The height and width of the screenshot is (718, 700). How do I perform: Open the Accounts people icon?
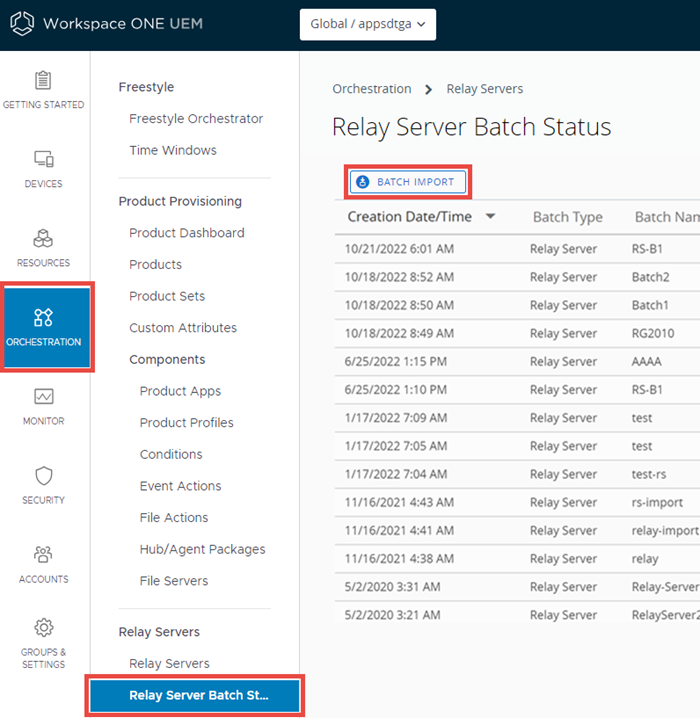coord(43,554)
